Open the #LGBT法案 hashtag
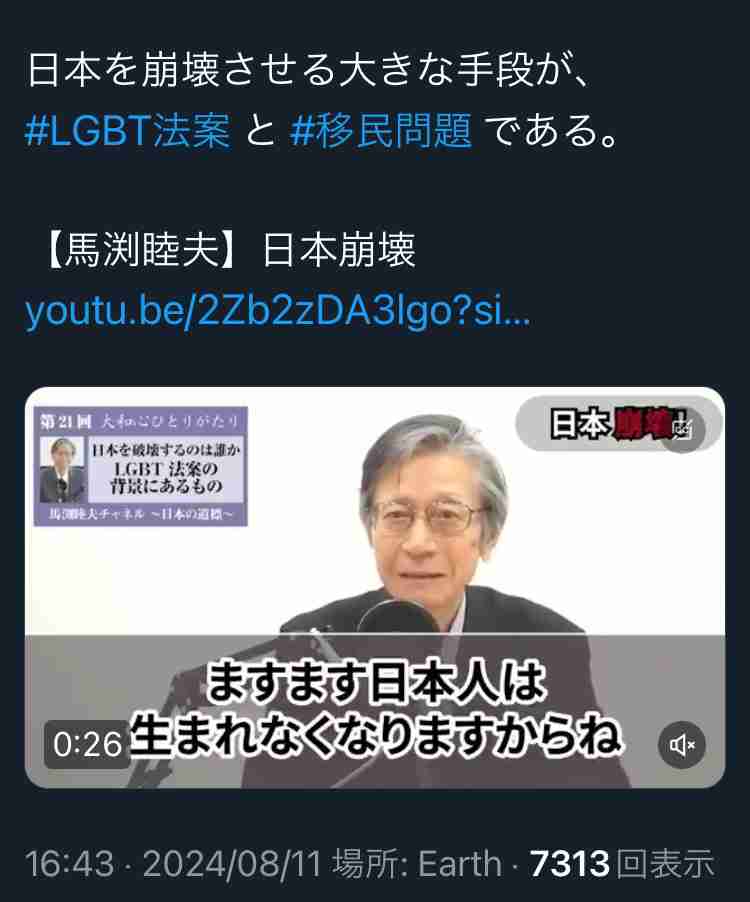This screenshot has height=902, width=750. [128, 130]
